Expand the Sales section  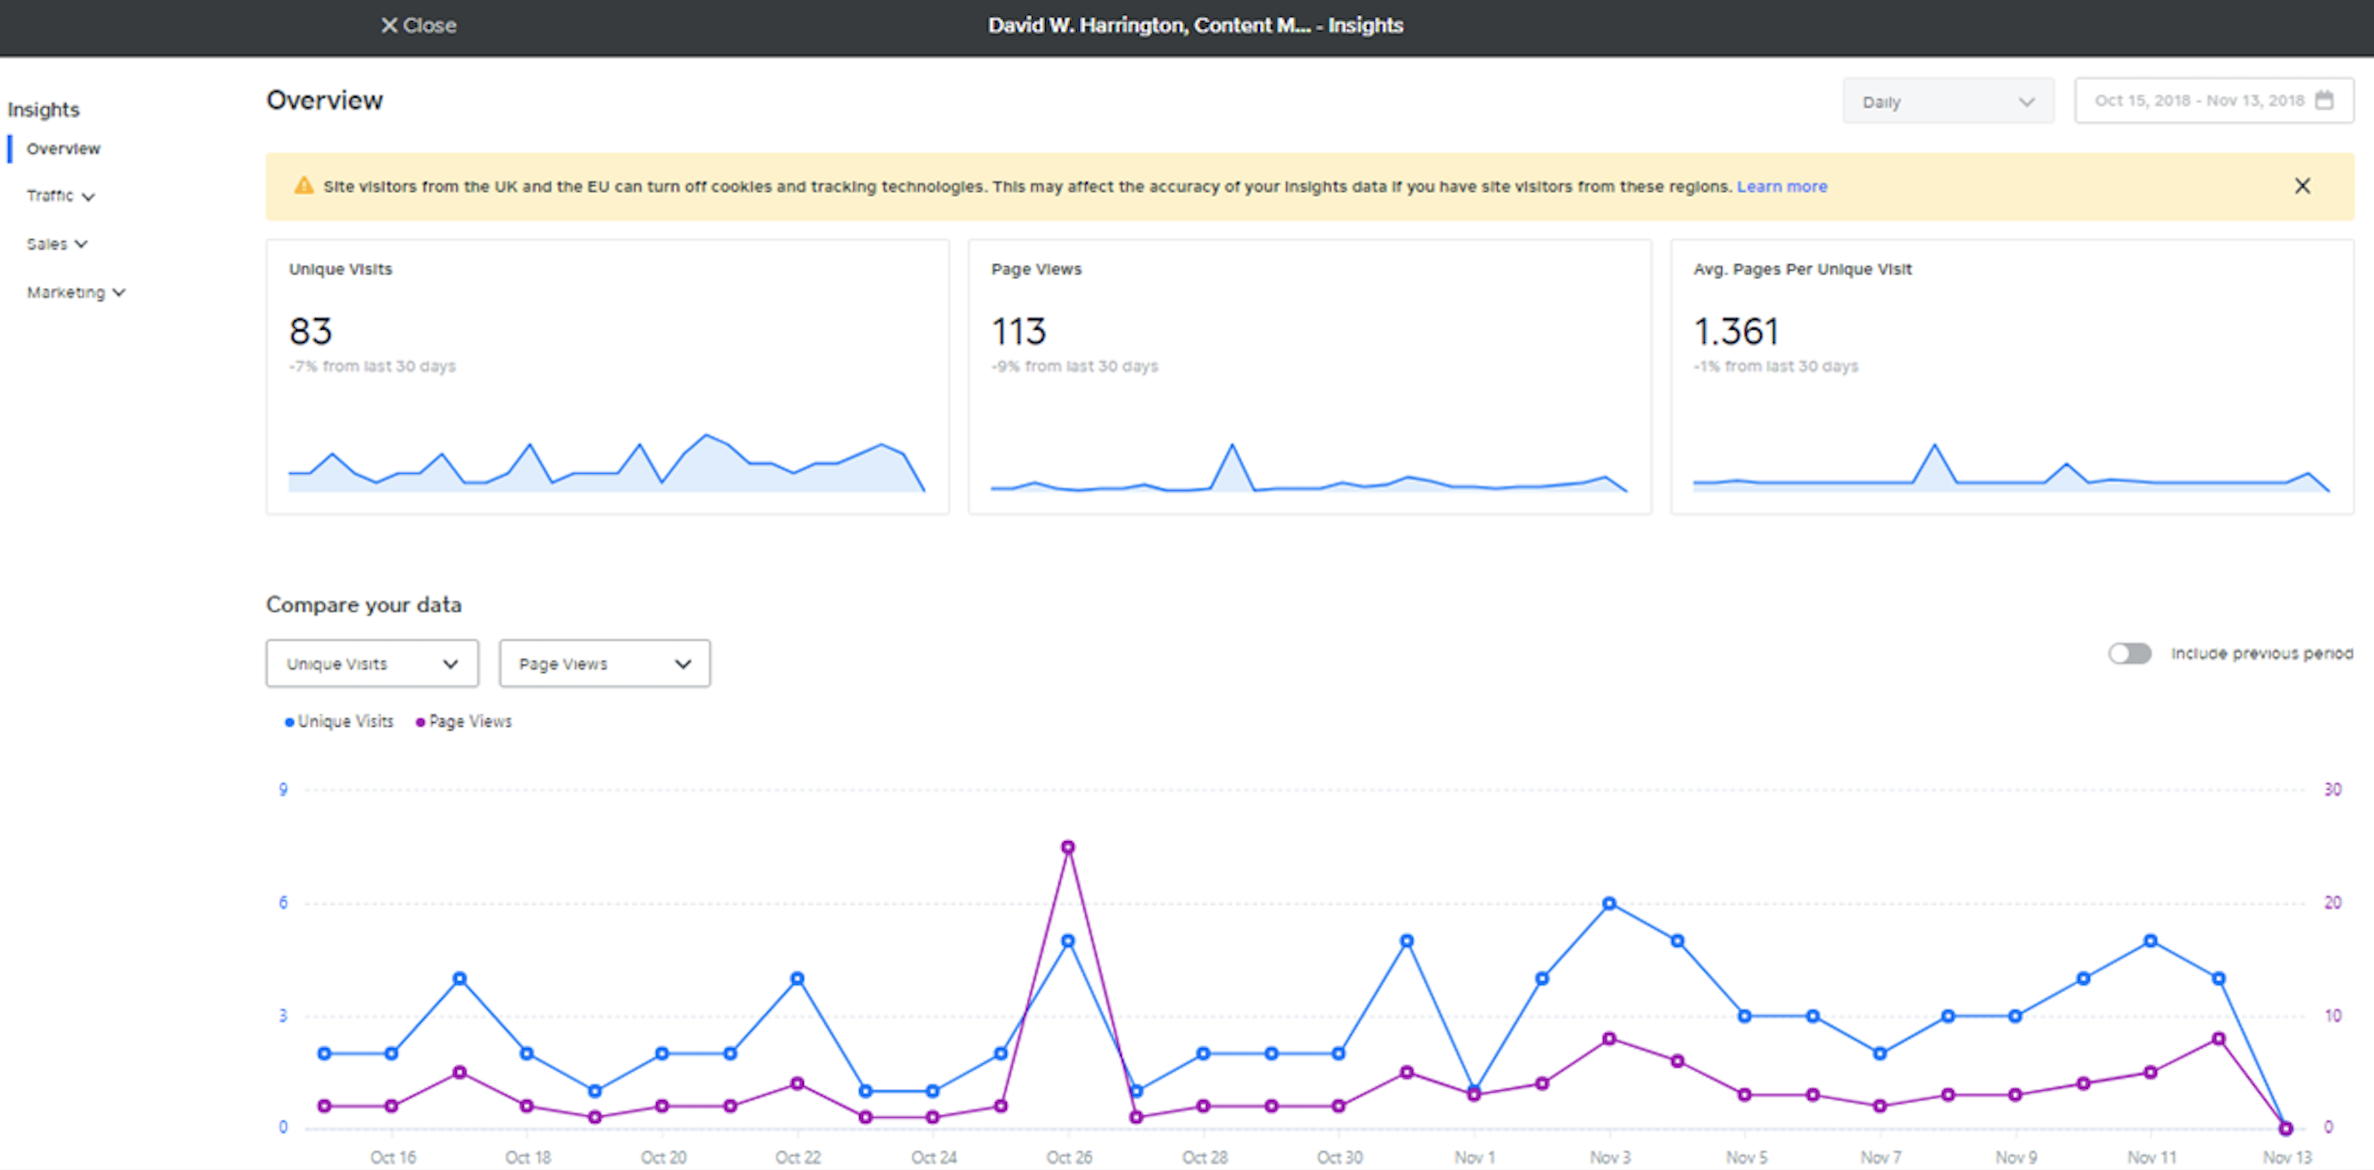point(57,244)
